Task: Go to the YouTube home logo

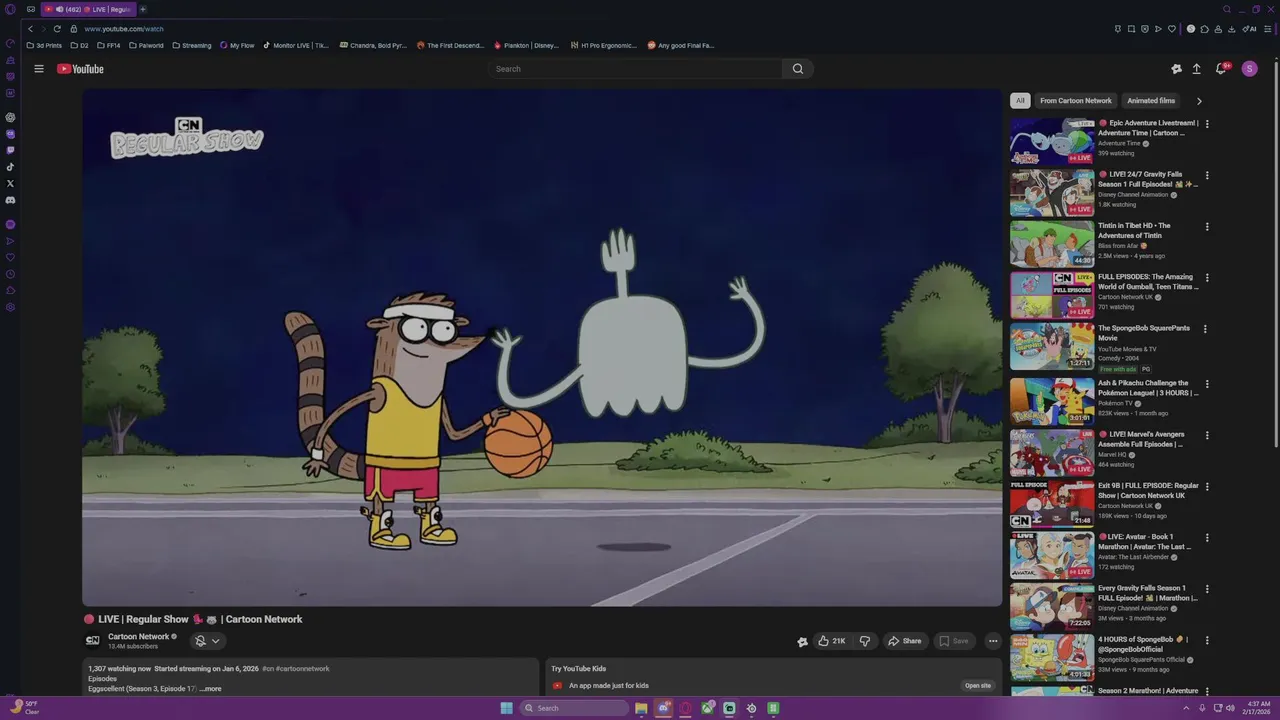Action: (80, 69)
